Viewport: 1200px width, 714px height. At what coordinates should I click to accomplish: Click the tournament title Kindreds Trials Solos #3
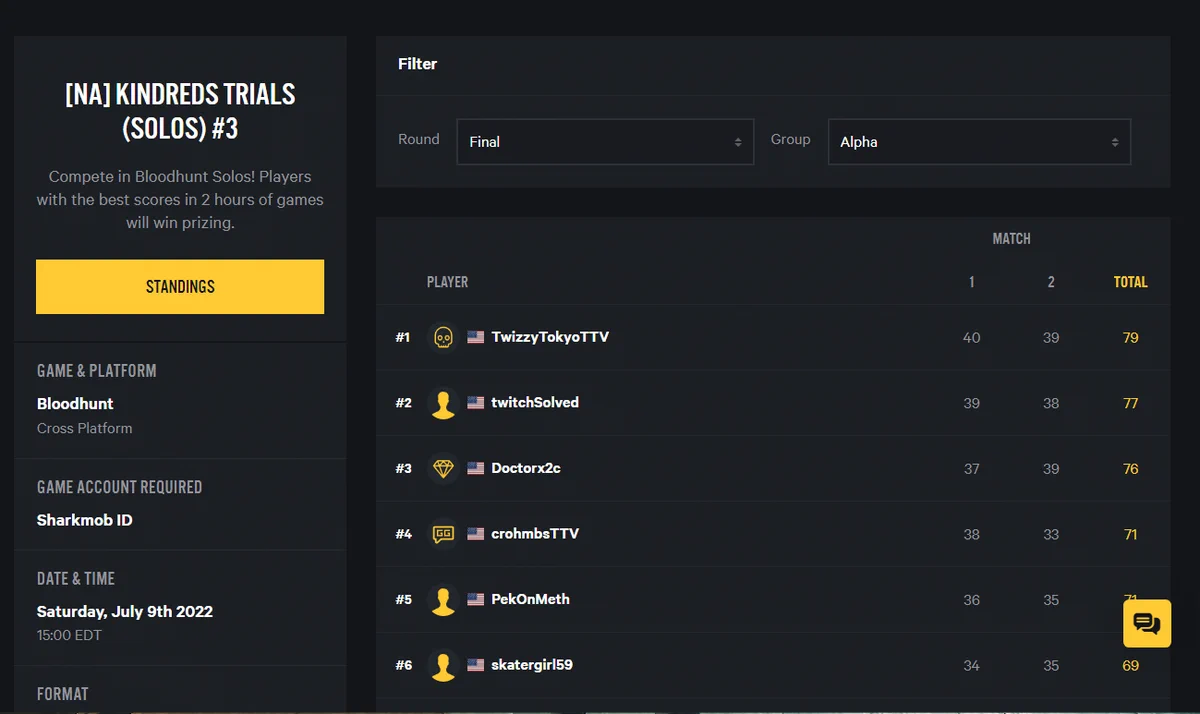[x=180, y=111]
